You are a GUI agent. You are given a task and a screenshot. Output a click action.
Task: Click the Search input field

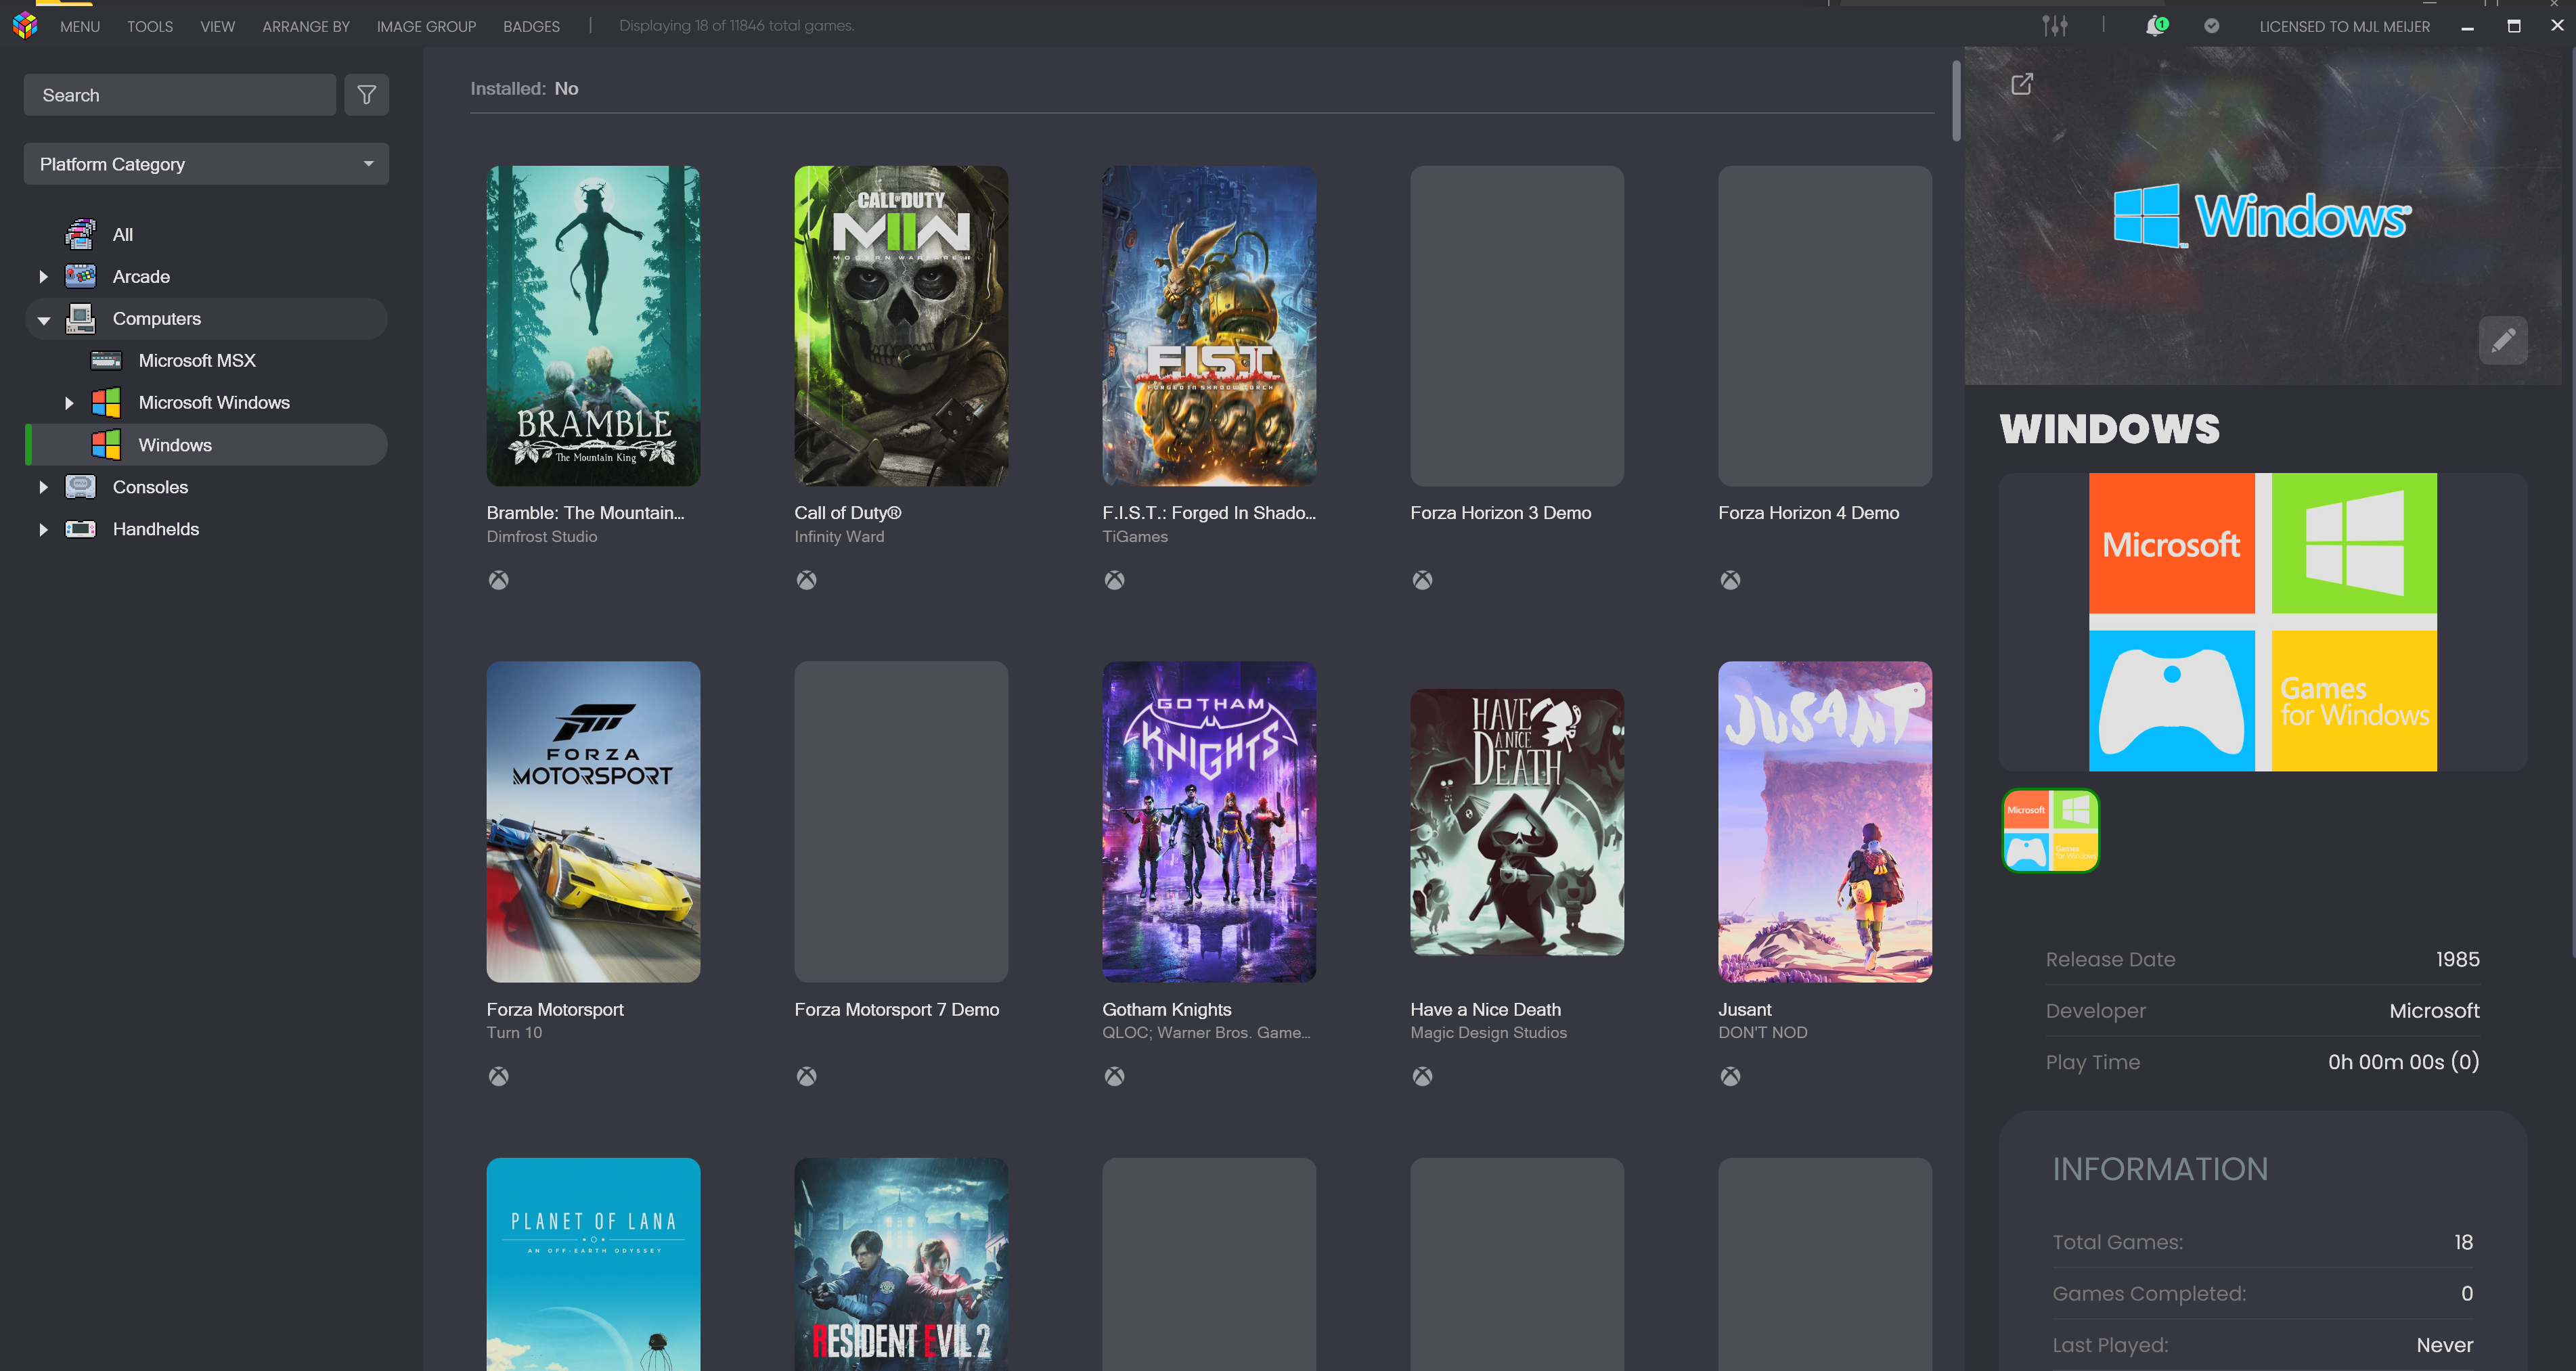coord(180,95)
